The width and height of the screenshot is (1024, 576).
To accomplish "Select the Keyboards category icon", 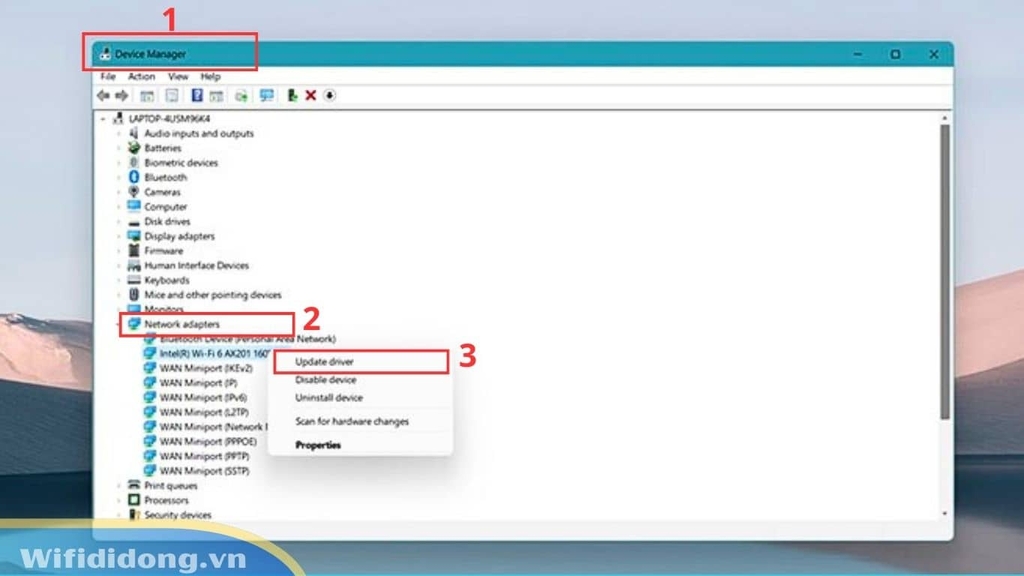I will [134, 280].
